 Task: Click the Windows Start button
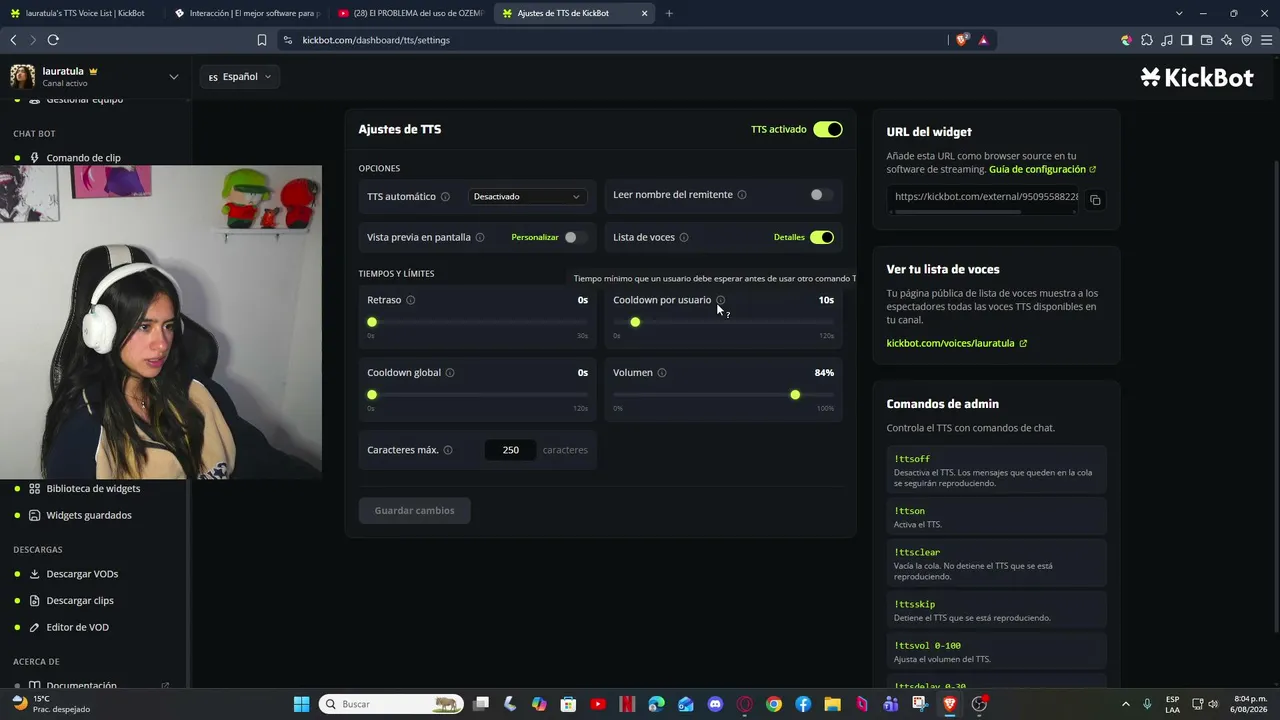click(x=301, y=704)
